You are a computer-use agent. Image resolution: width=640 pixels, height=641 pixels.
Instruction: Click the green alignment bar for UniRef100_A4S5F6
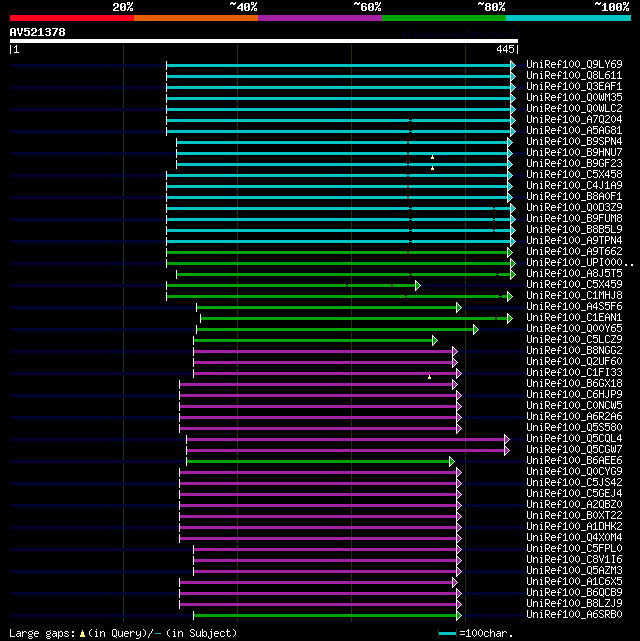327,307
